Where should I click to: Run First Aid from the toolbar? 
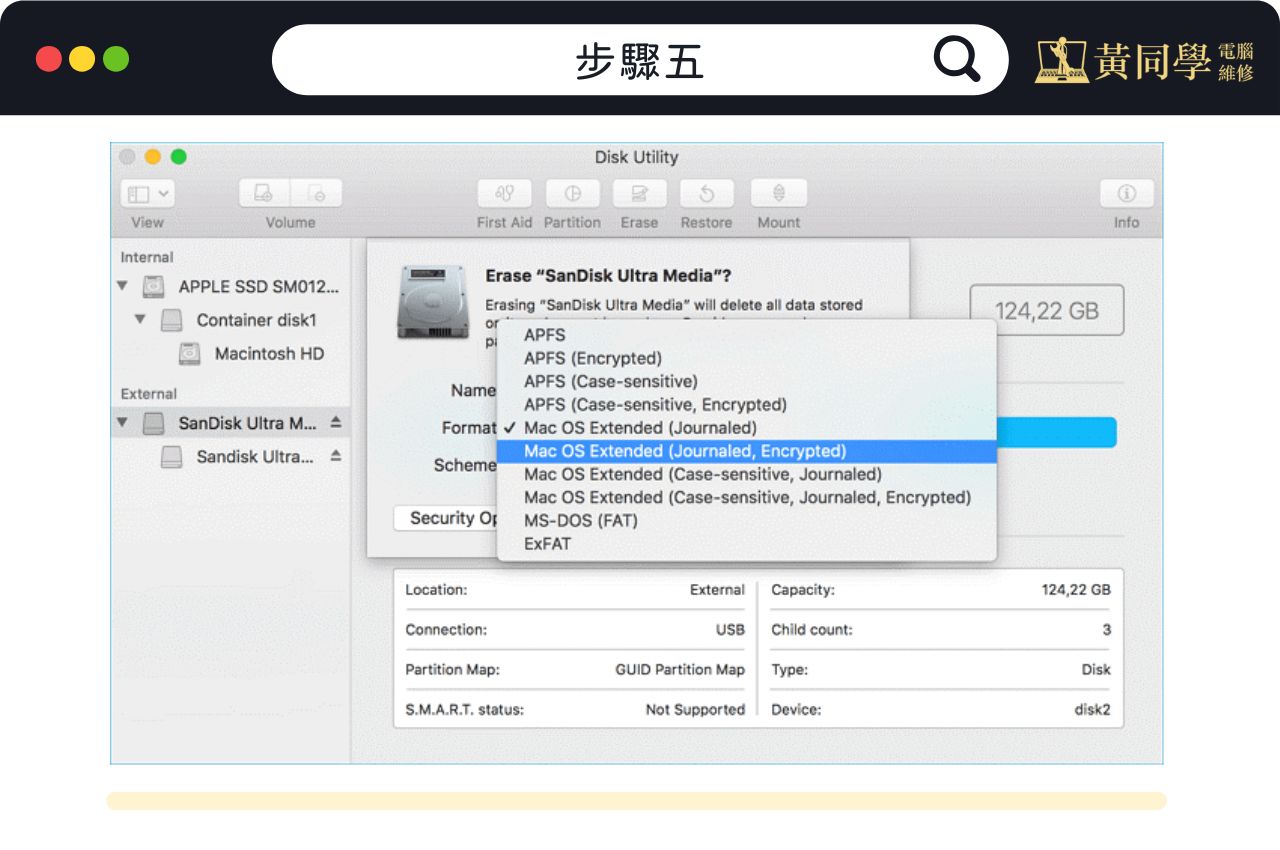click(x=504, y=193)
